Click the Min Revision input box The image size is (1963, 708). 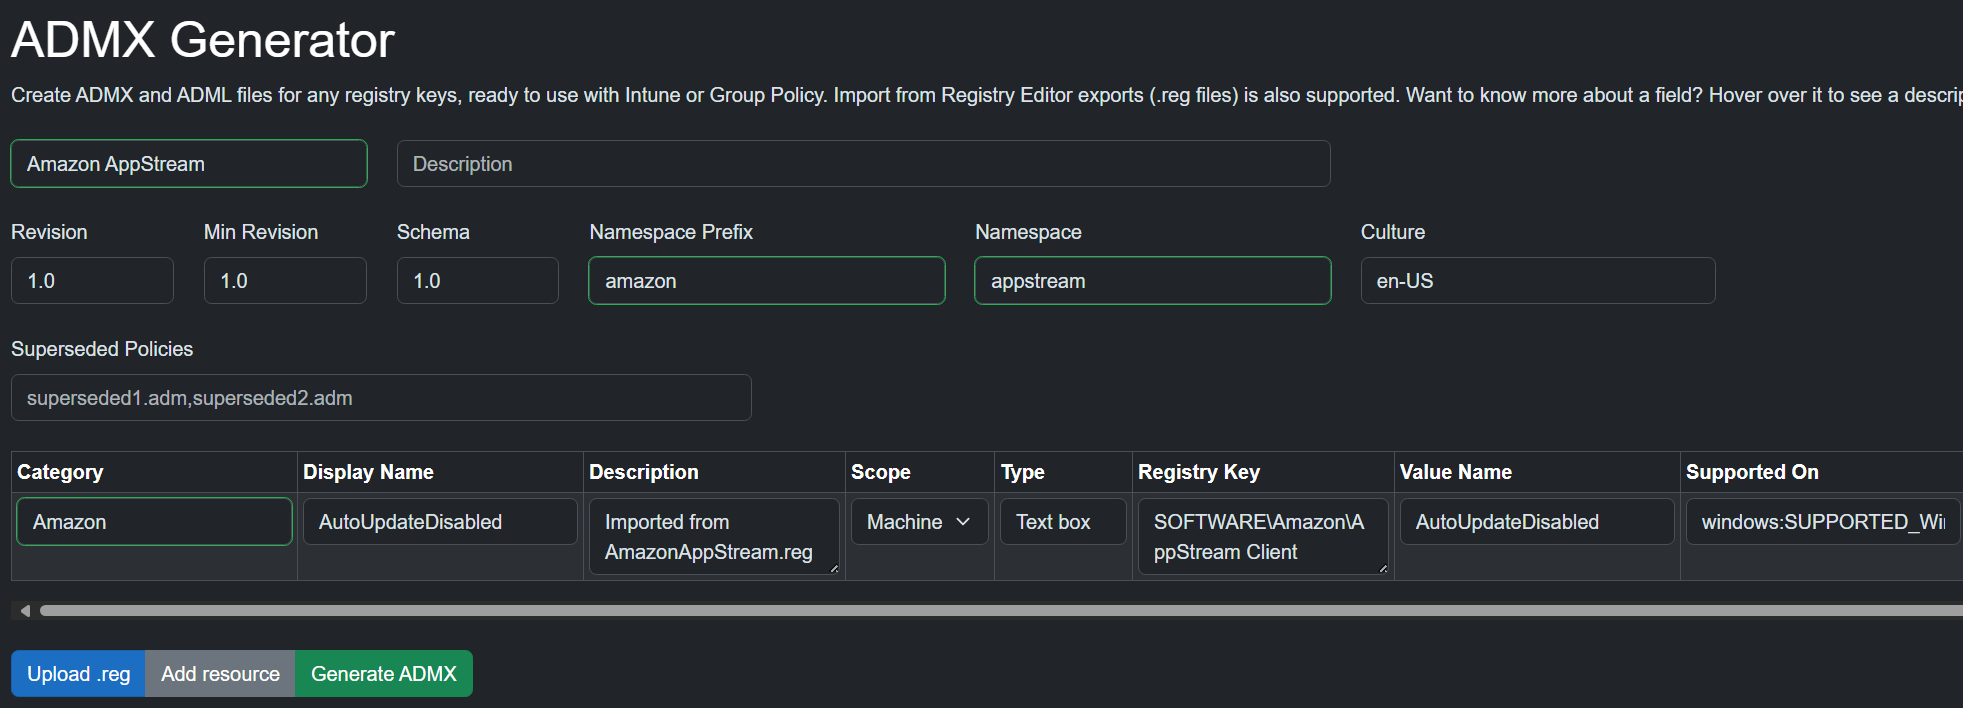(285, 281)
